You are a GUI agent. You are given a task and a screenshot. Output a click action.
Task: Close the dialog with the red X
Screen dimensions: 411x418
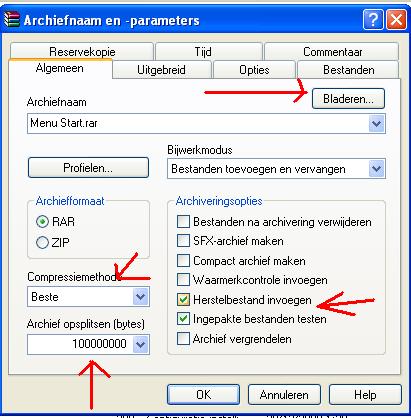pyautogui.click(x=396, y=20)
